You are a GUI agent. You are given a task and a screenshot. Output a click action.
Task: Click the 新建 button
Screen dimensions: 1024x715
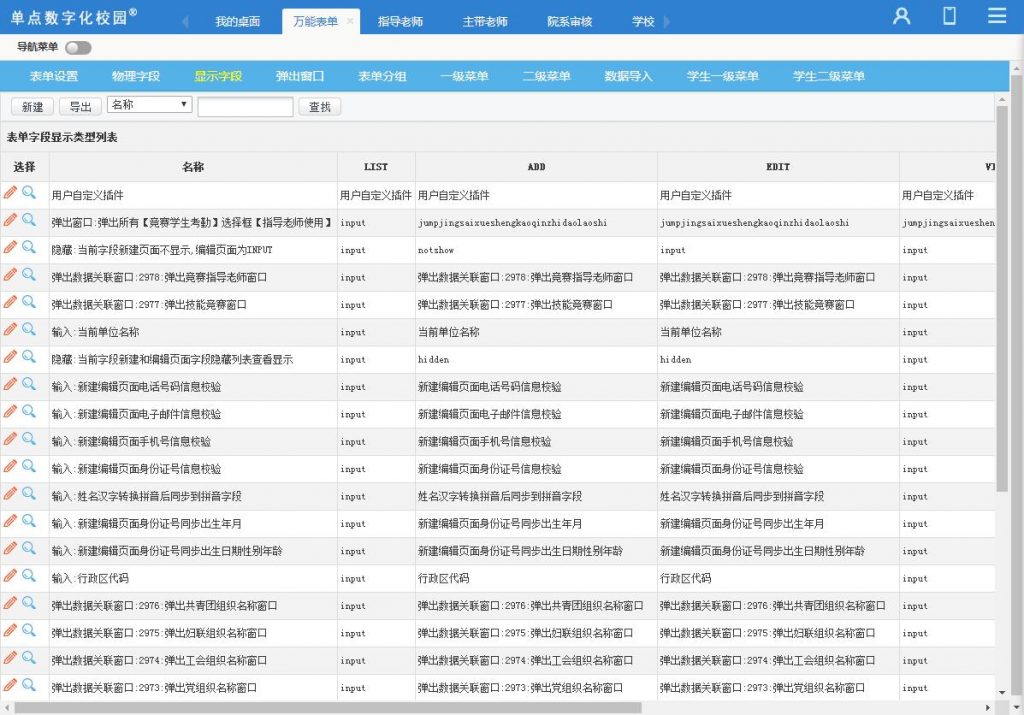tap(33, 106)
